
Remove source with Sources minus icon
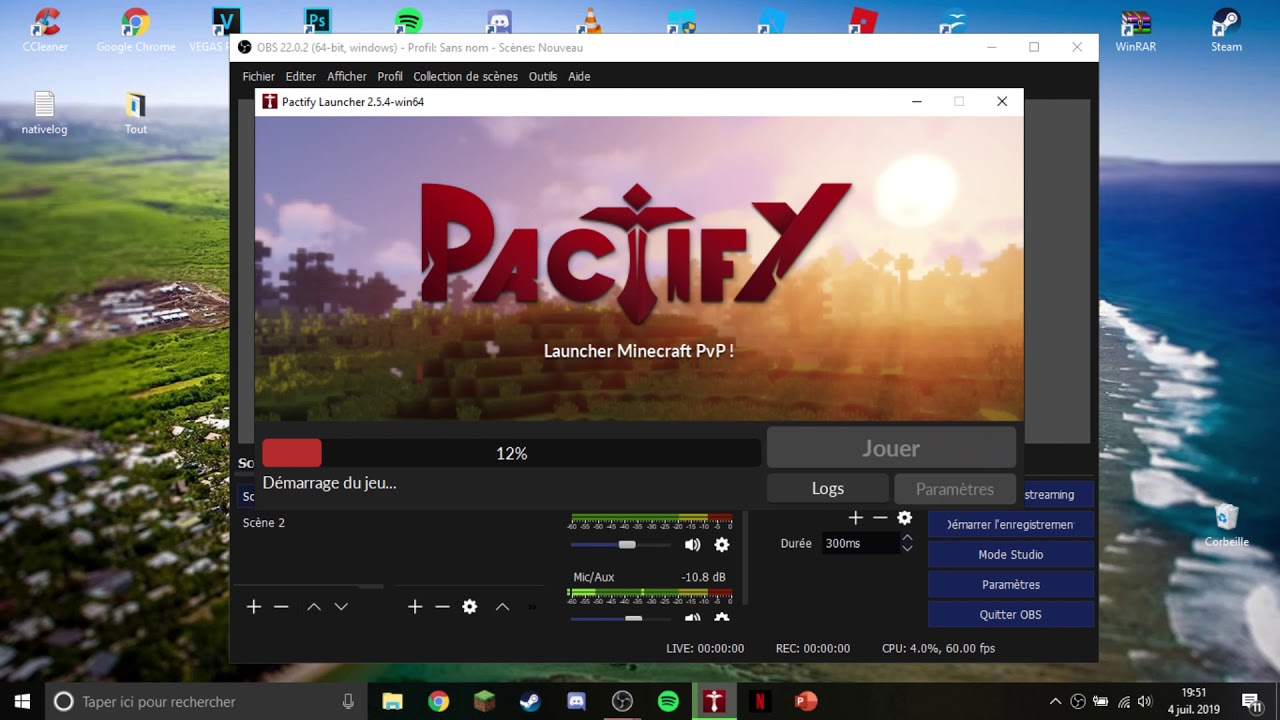click(442, 607)
